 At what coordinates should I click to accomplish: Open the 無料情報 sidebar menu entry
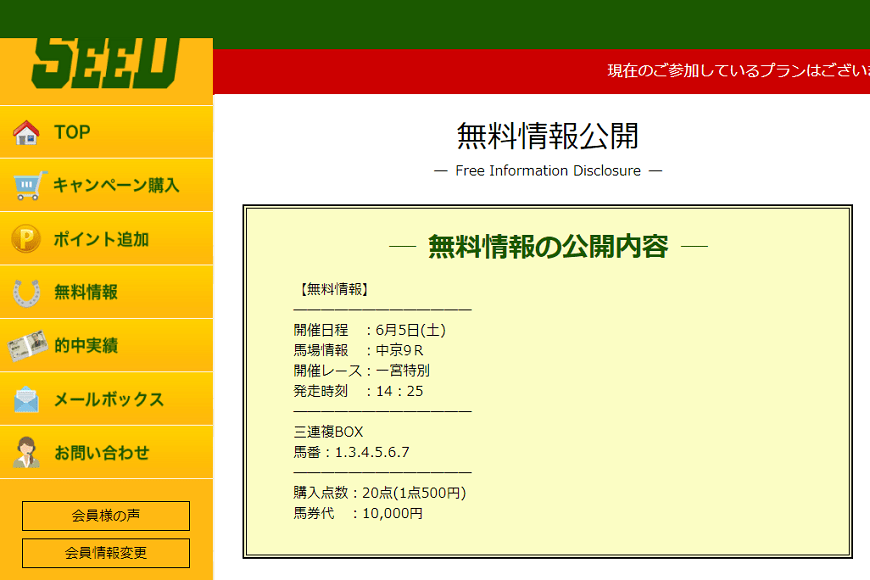(86, 292)
